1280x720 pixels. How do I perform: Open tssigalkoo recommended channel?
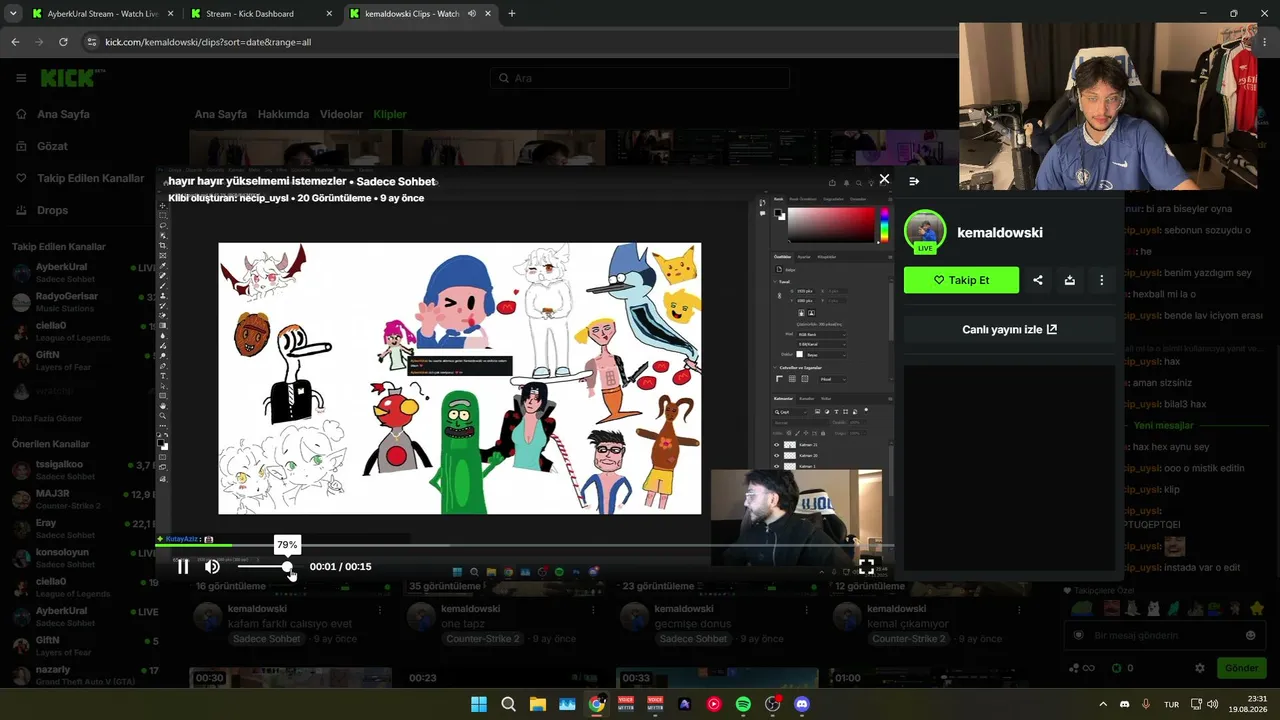pyautogui.click(x=85, y=470)
